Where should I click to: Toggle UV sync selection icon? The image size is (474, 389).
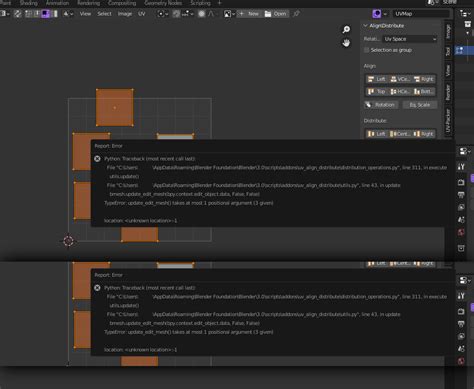pyautogui.click(x=18, y=14)
